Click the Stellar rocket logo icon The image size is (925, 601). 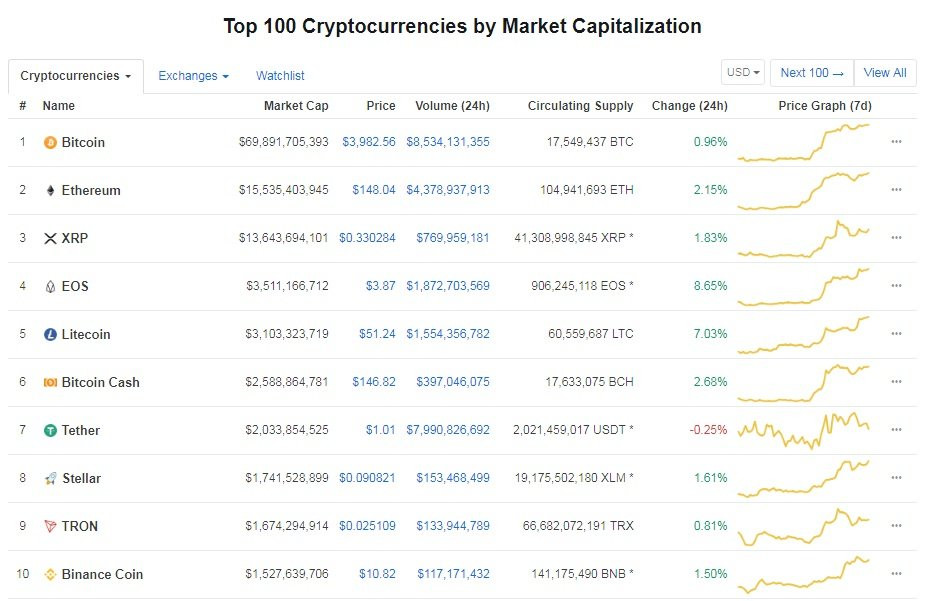click(50, 479)
